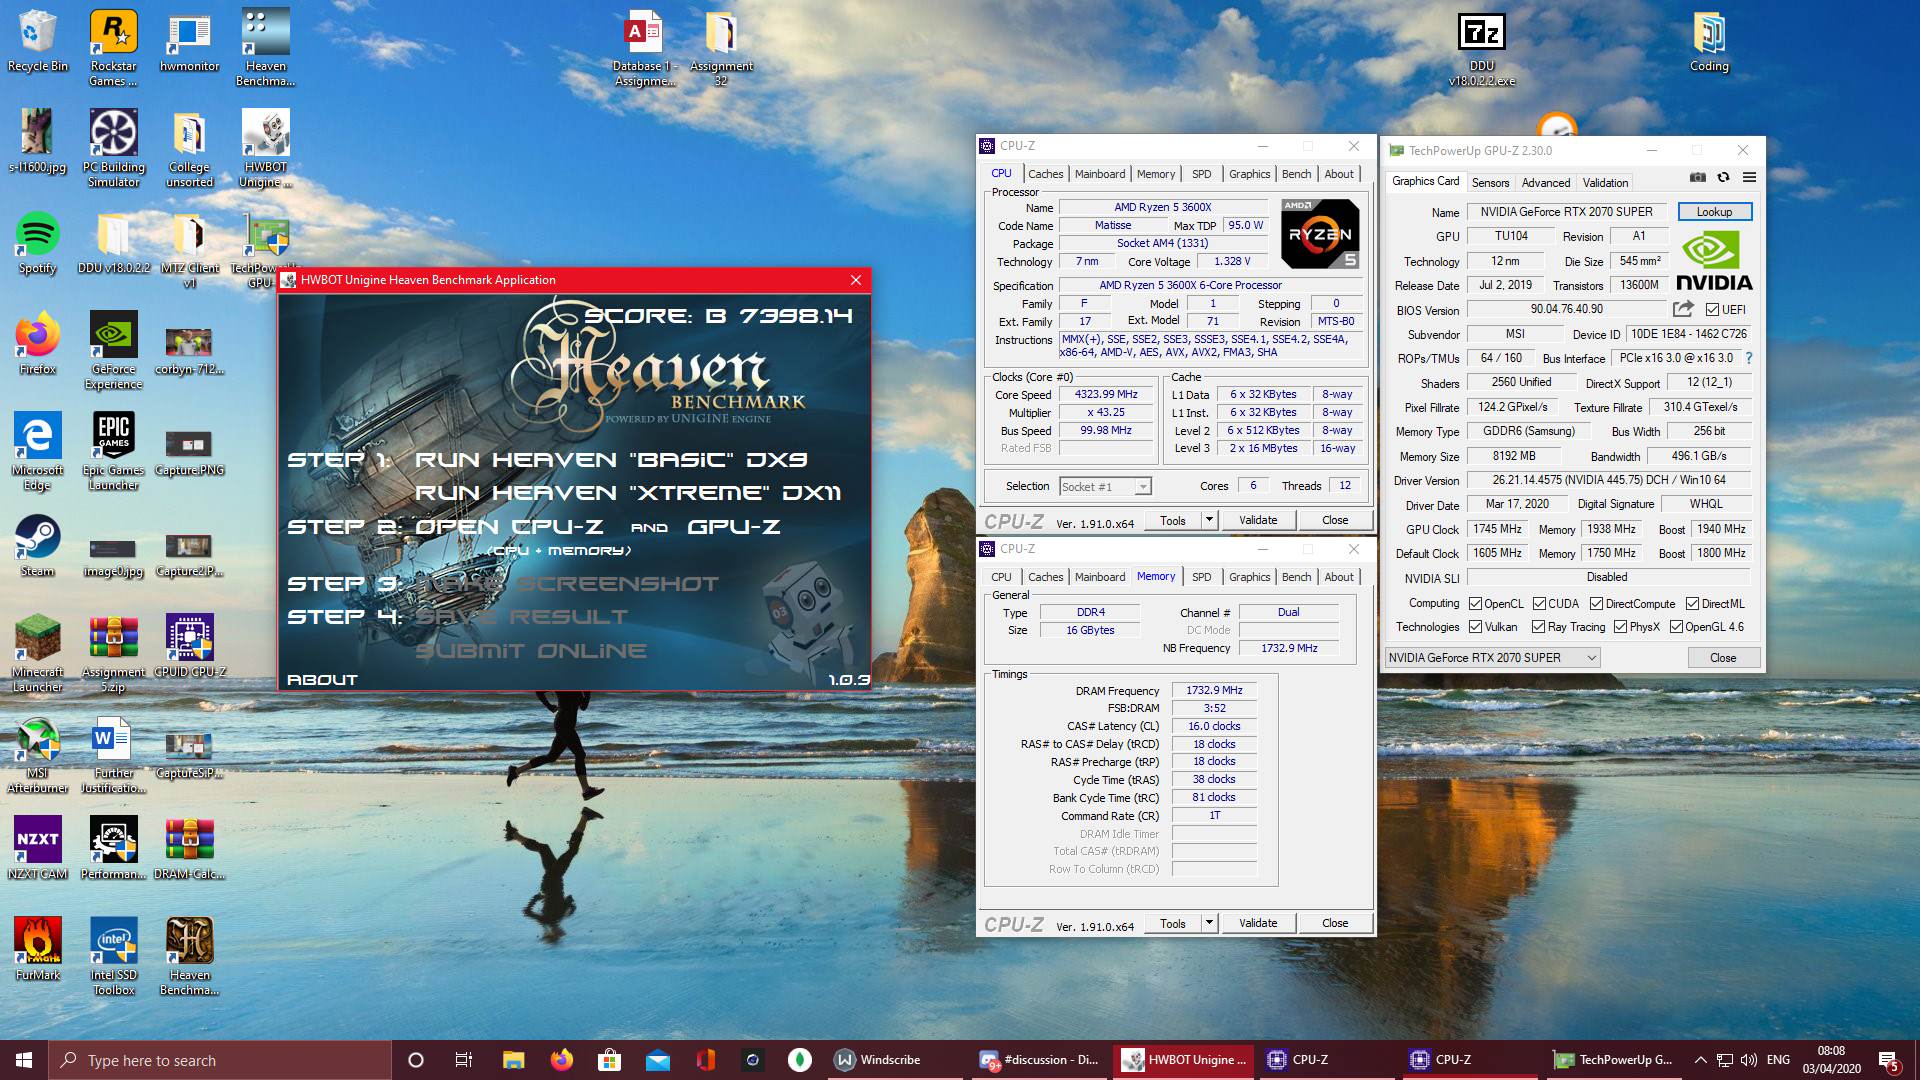Viewport: 1920px width, 1080px height.
Task: Open the Recycle Bin desktop icon
Action: 37,42
